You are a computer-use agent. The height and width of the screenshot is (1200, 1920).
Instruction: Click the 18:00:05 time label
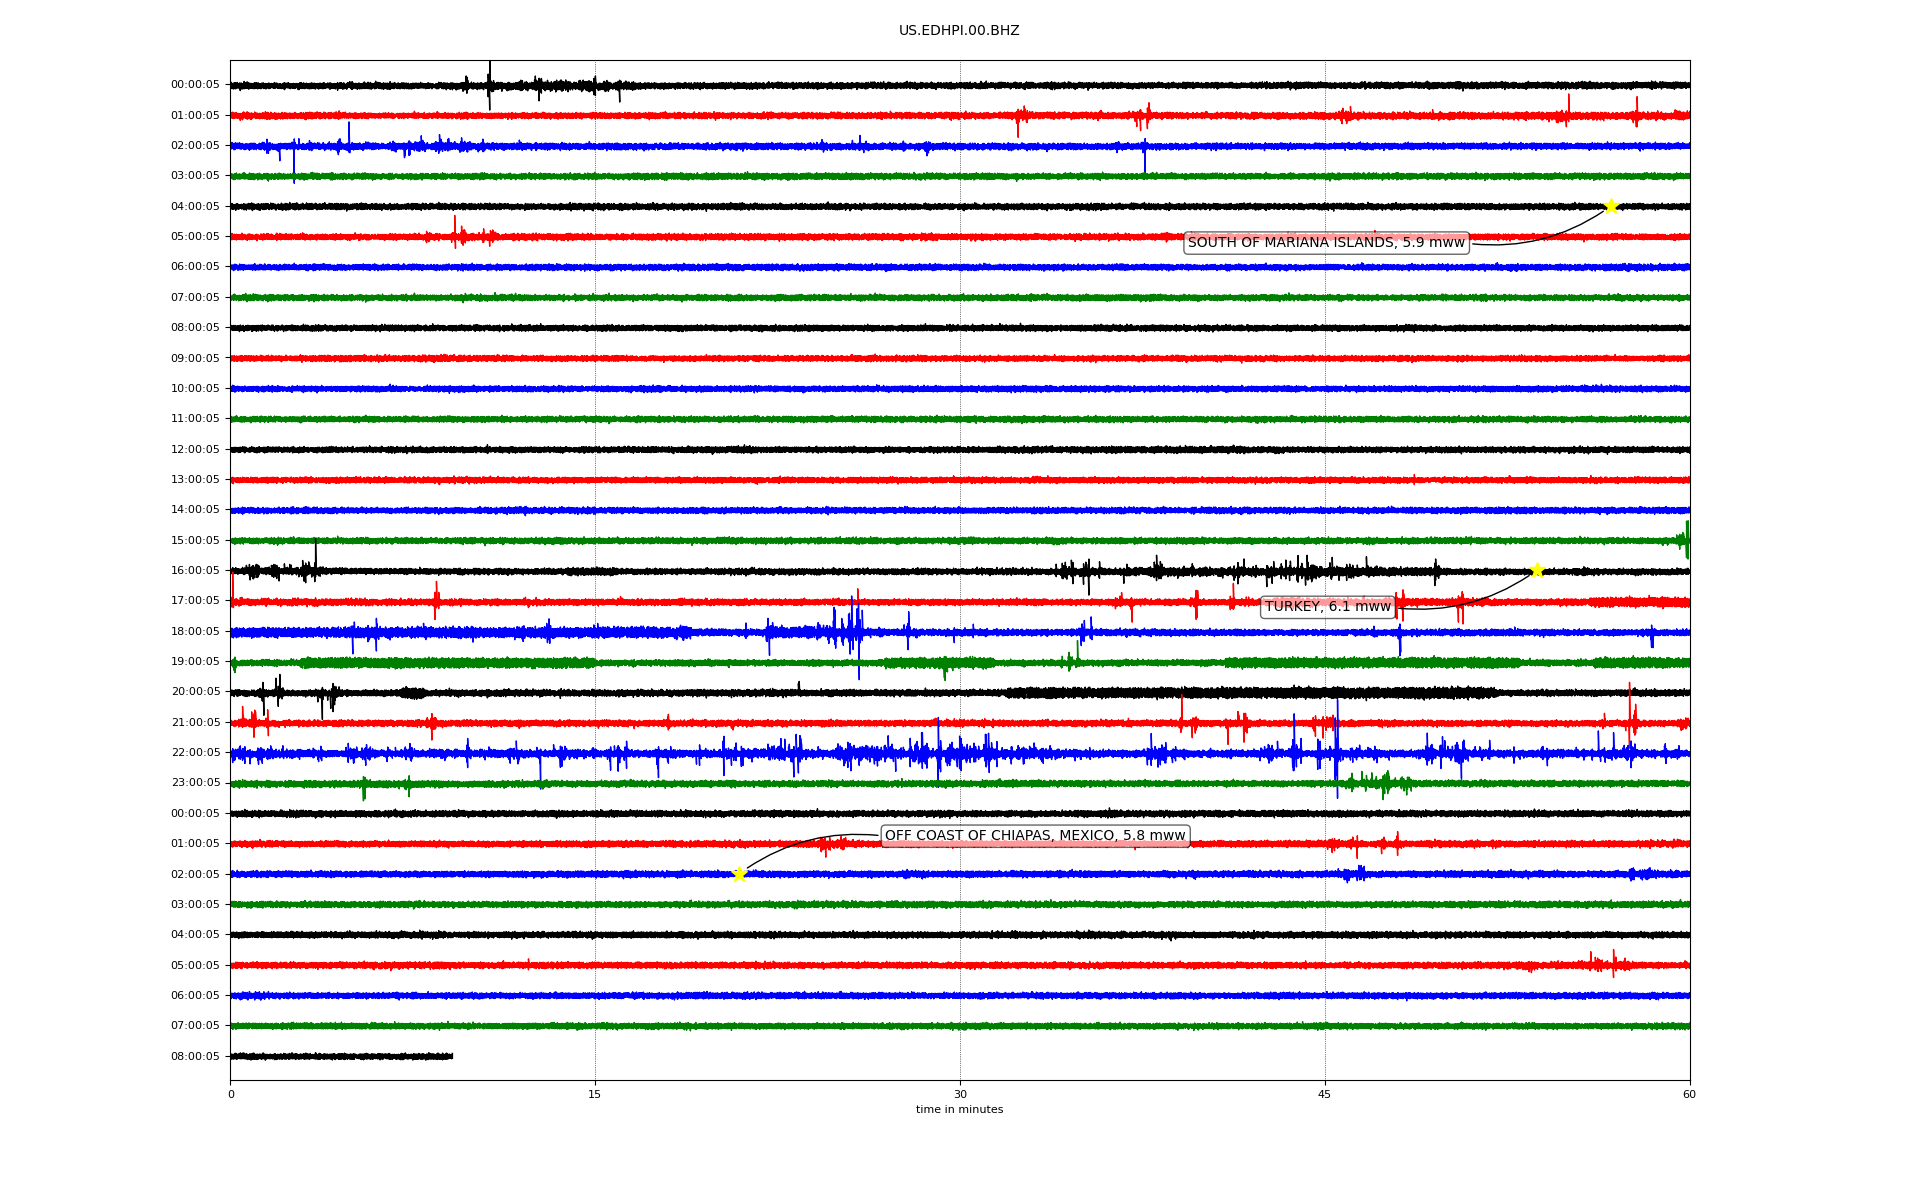(195, 632)
